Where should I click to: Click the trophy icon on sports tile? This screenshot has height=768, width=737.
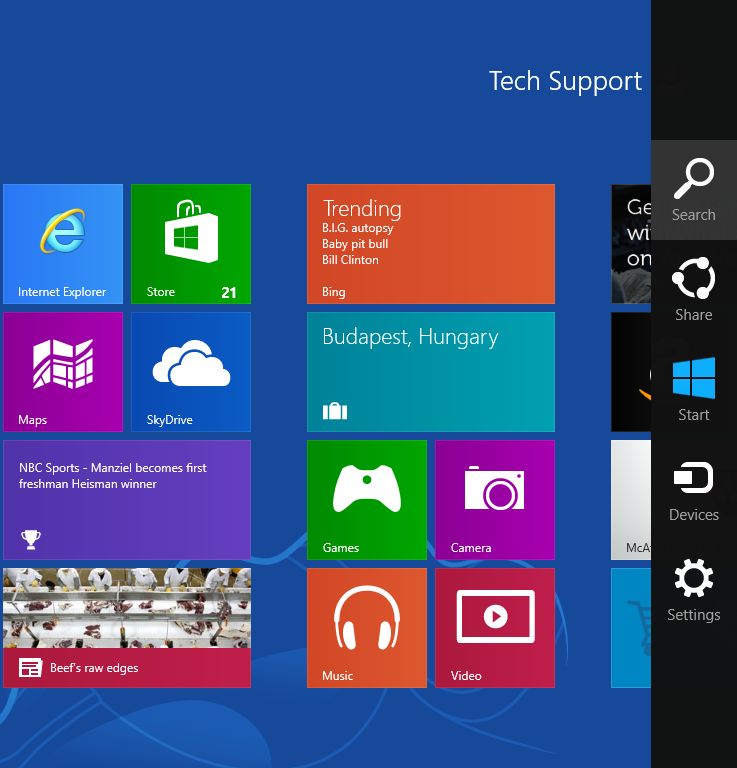click(x=31, y=540)
